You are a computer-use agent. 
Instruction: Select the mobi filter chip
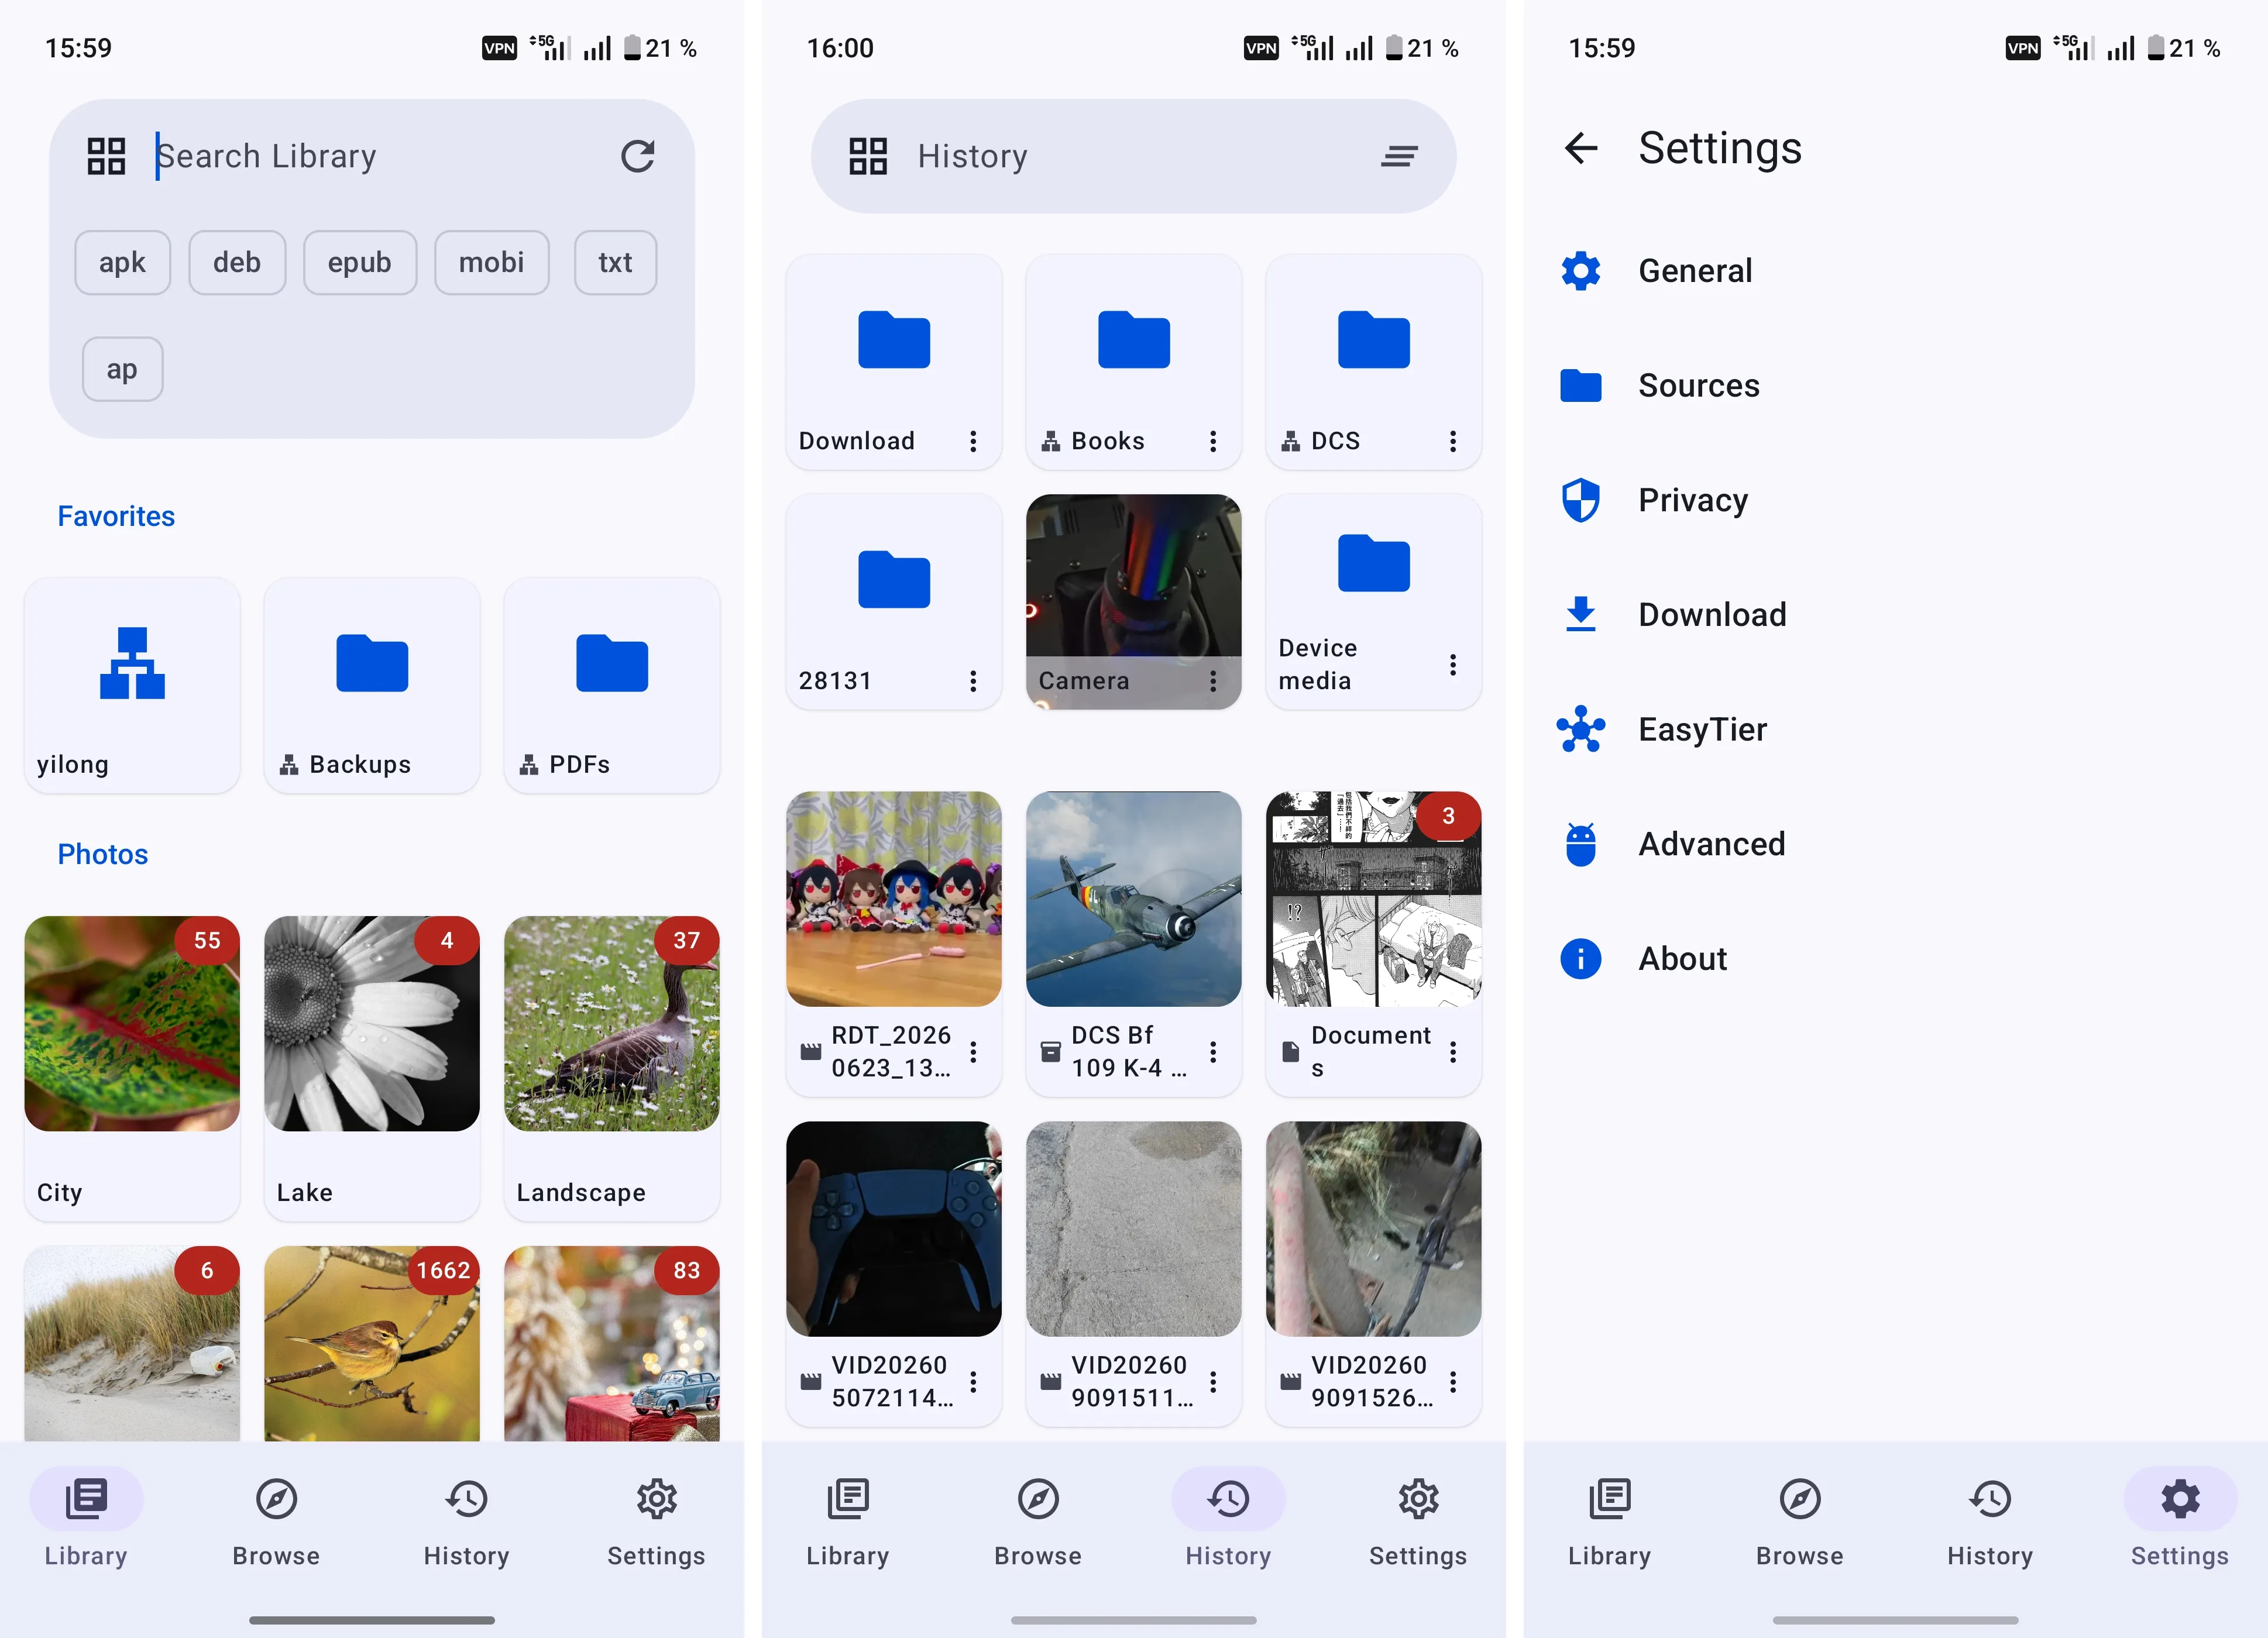491,263
